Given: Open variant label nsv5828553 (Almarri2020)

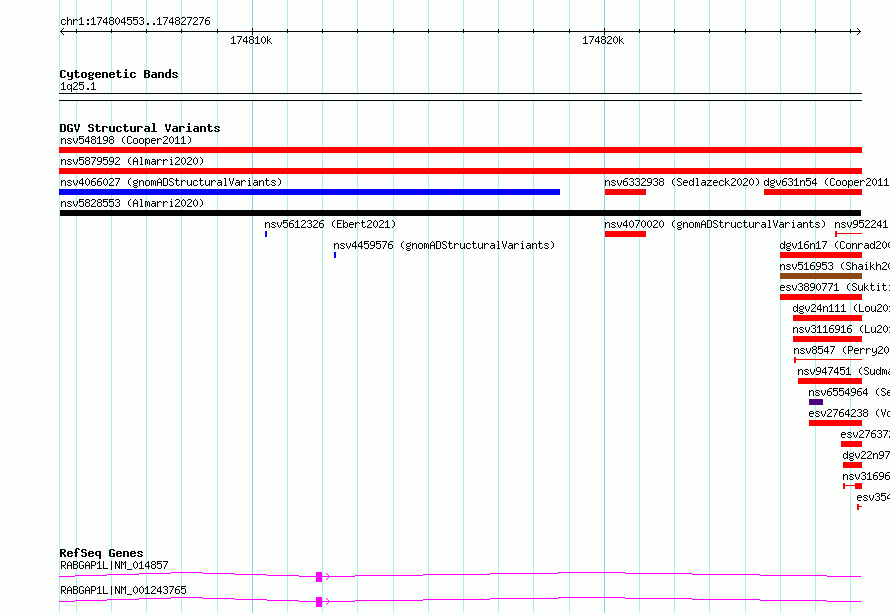Looking at the screenshot, I should [132, 203].
